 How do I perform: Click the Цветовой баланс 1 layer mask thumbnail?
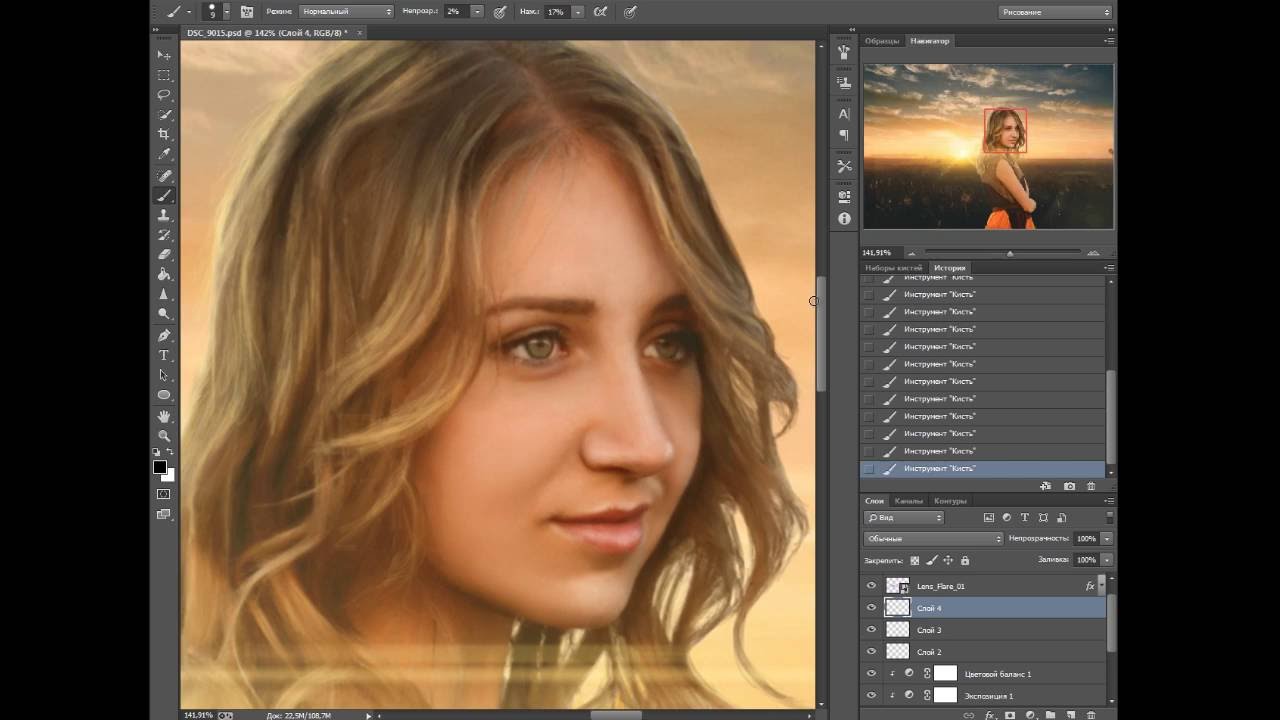coord(945,674)
